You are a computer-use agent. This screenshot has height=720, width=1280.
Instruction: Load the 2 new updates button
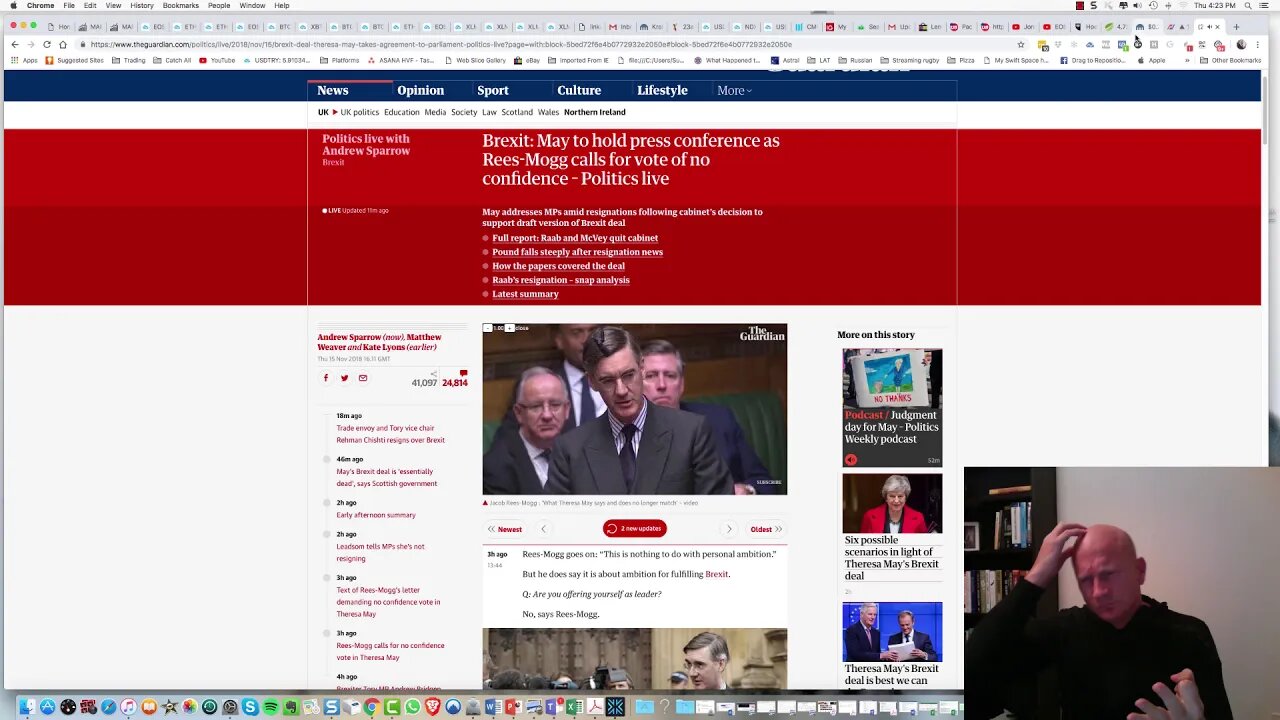point(635,529)
